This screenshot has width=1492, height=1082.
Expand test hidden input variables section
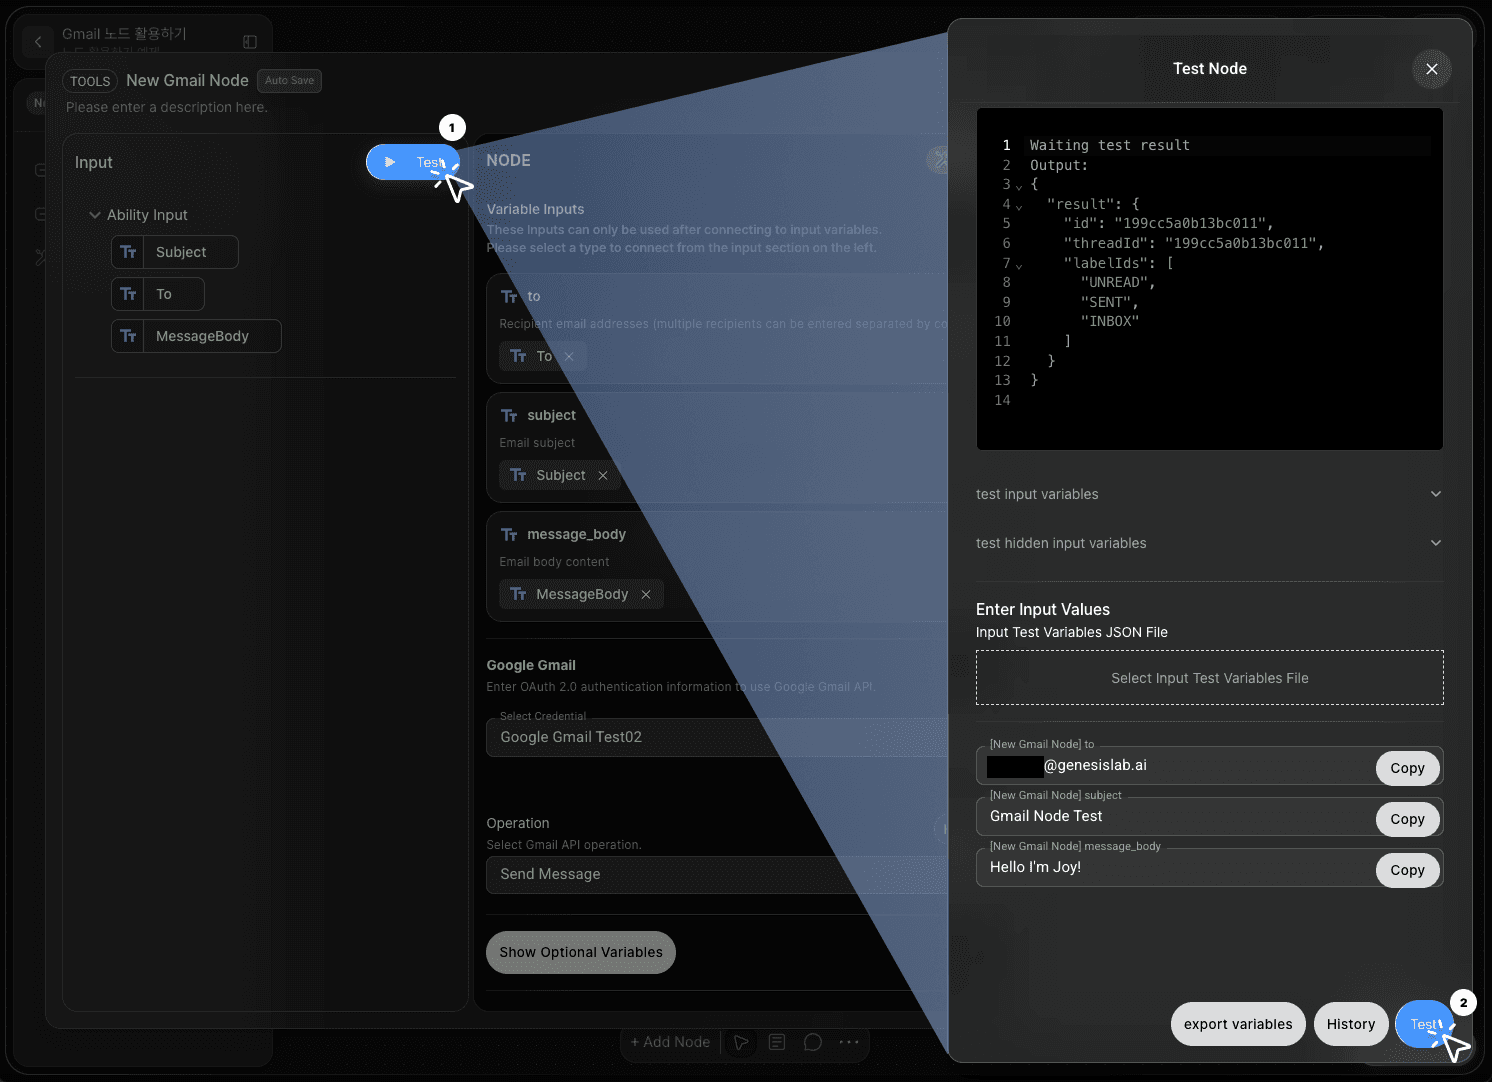(1209, 543)
